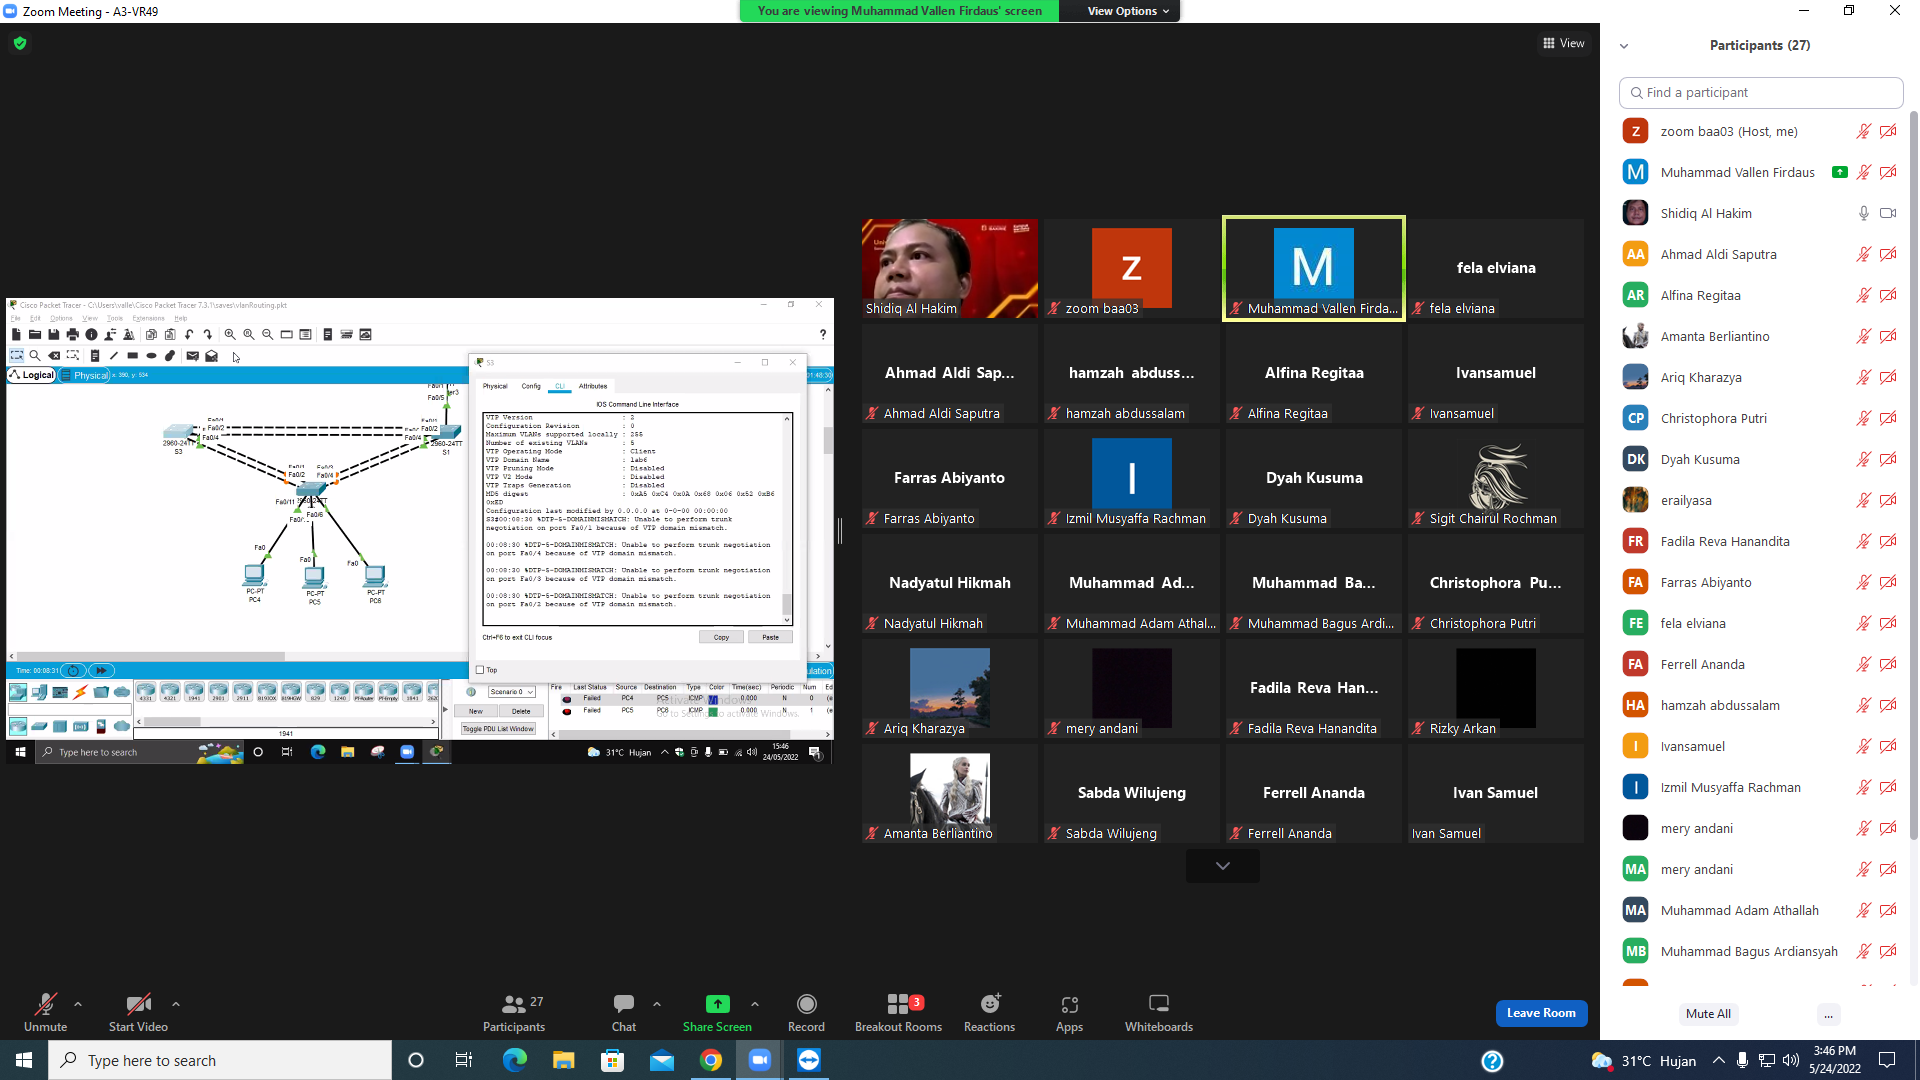1920x1080 pixels.
Task: Open Get Help icon in taskbar
Action: (1492, 1060)
